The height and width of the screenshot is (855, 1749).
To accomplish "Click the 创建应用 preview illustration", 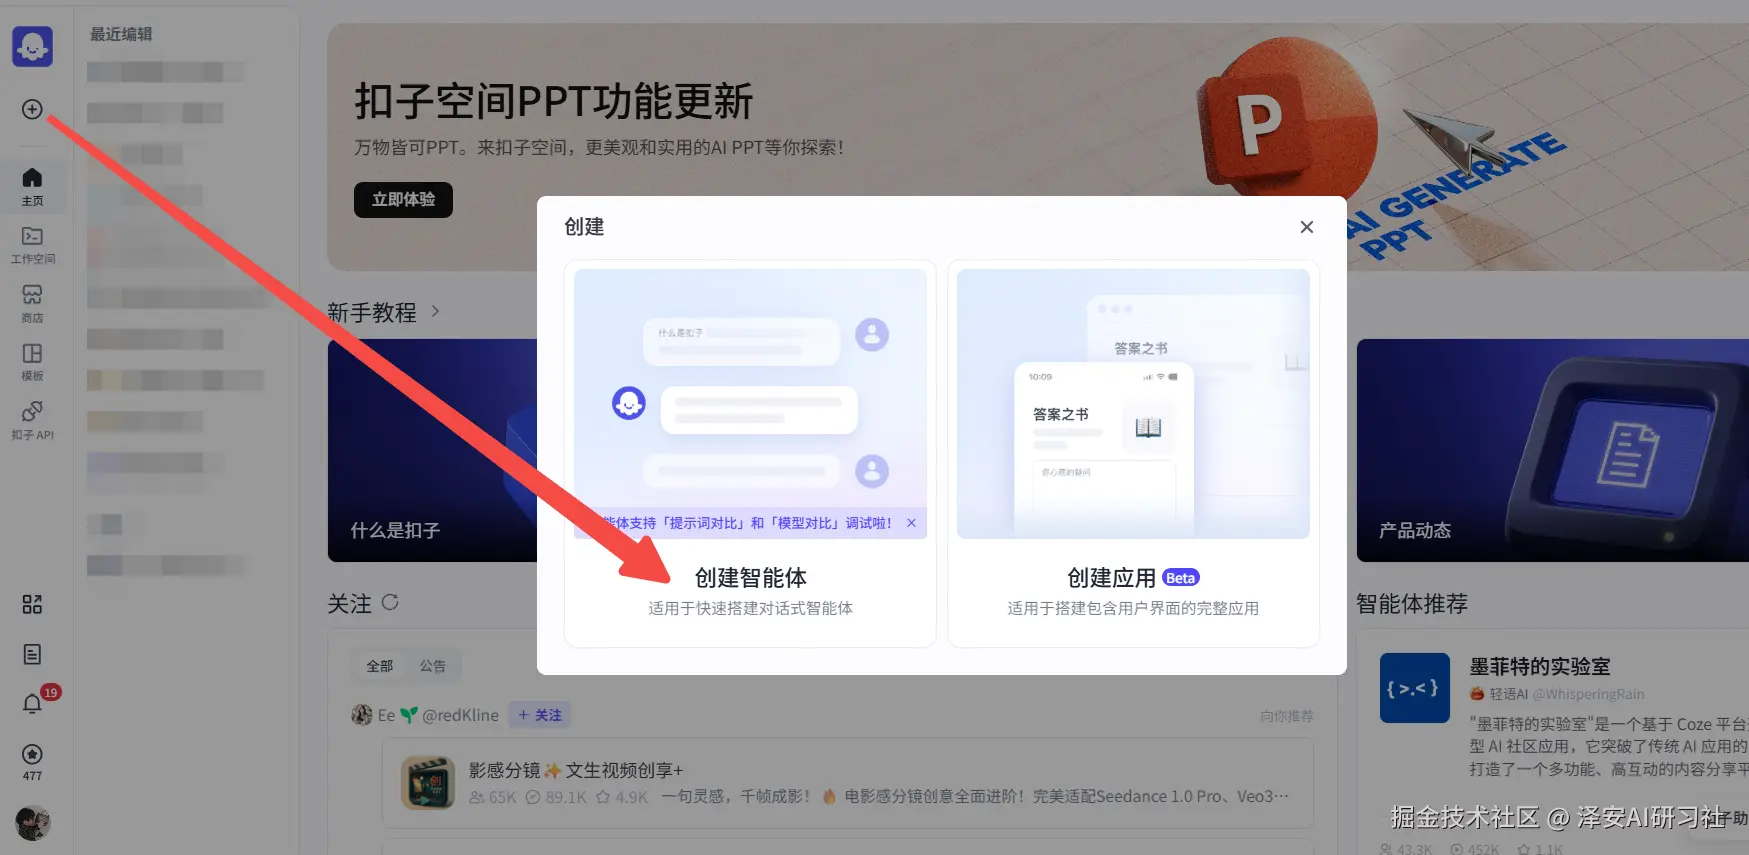I will (x=1133, y=404).
